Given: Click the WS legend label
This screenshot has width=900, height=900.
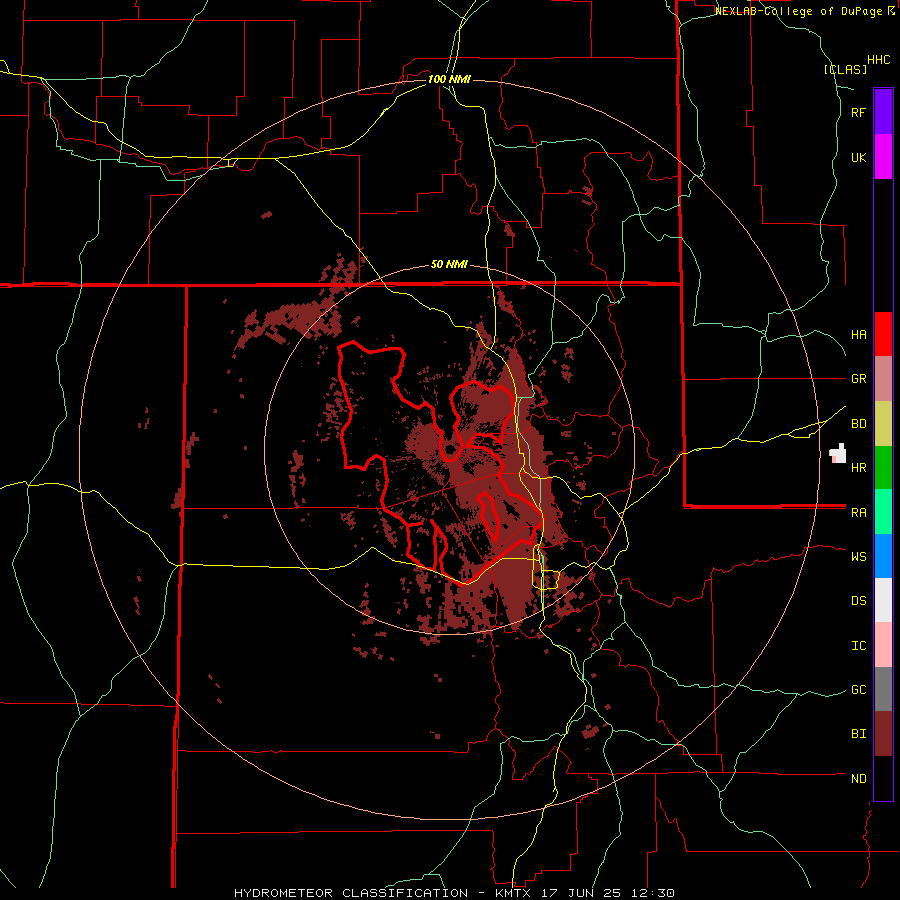Looking at the screenshot, I should (x=859, y=557).
